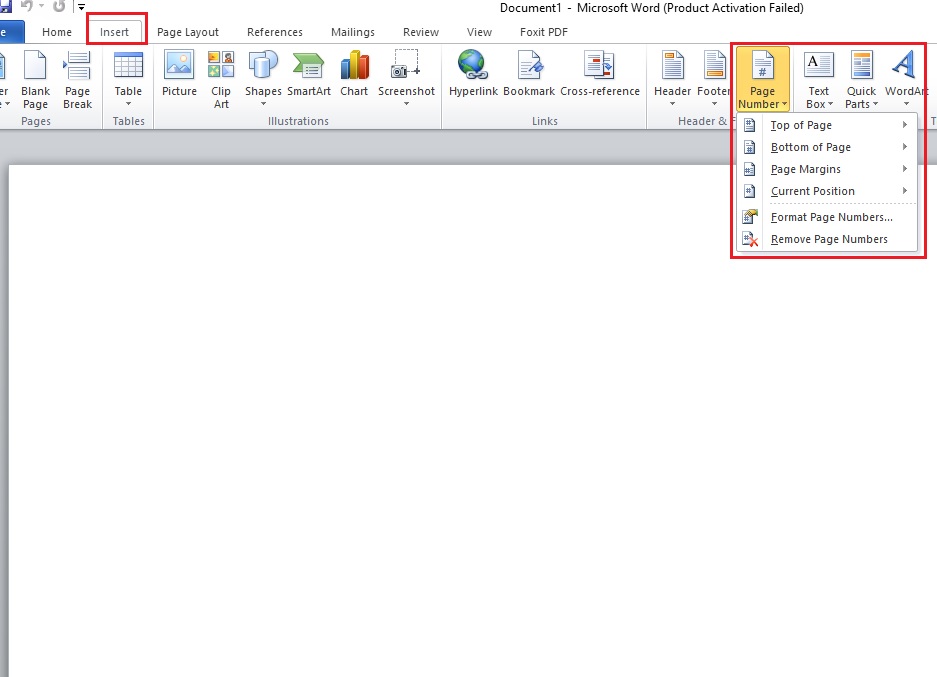Screen dimensions: 937x677
Task: Open the Table dropdown arrow
Action: tap(128, 104)
